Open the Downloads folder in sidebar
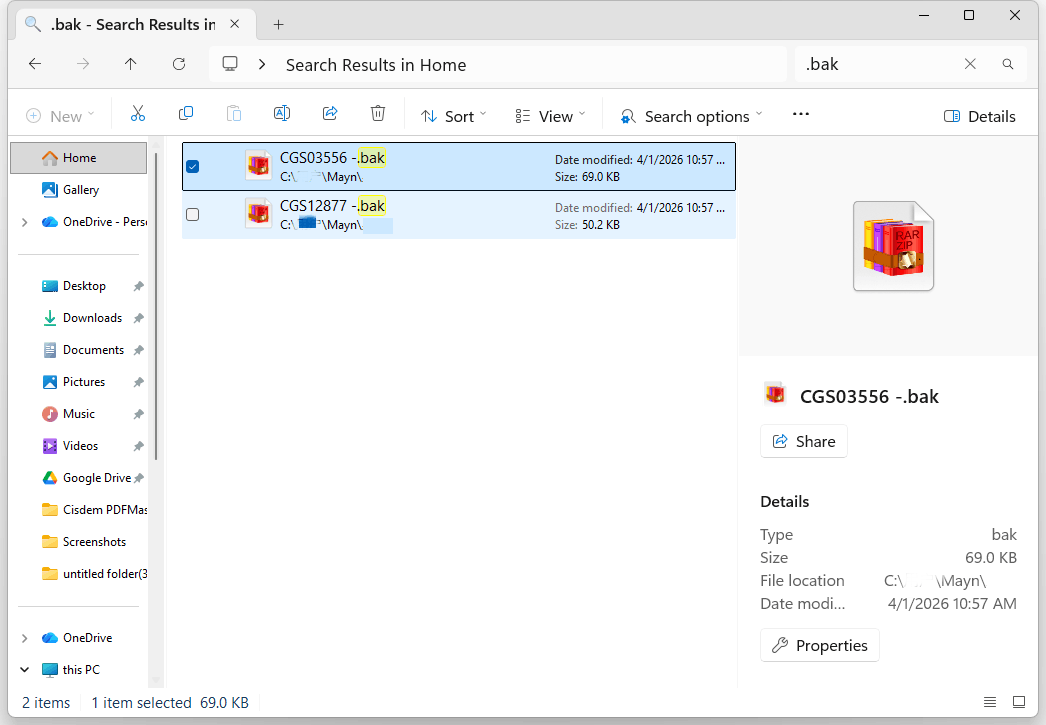Image resolution: width=1046 pixels, height=725 pixels. [93, 317]
